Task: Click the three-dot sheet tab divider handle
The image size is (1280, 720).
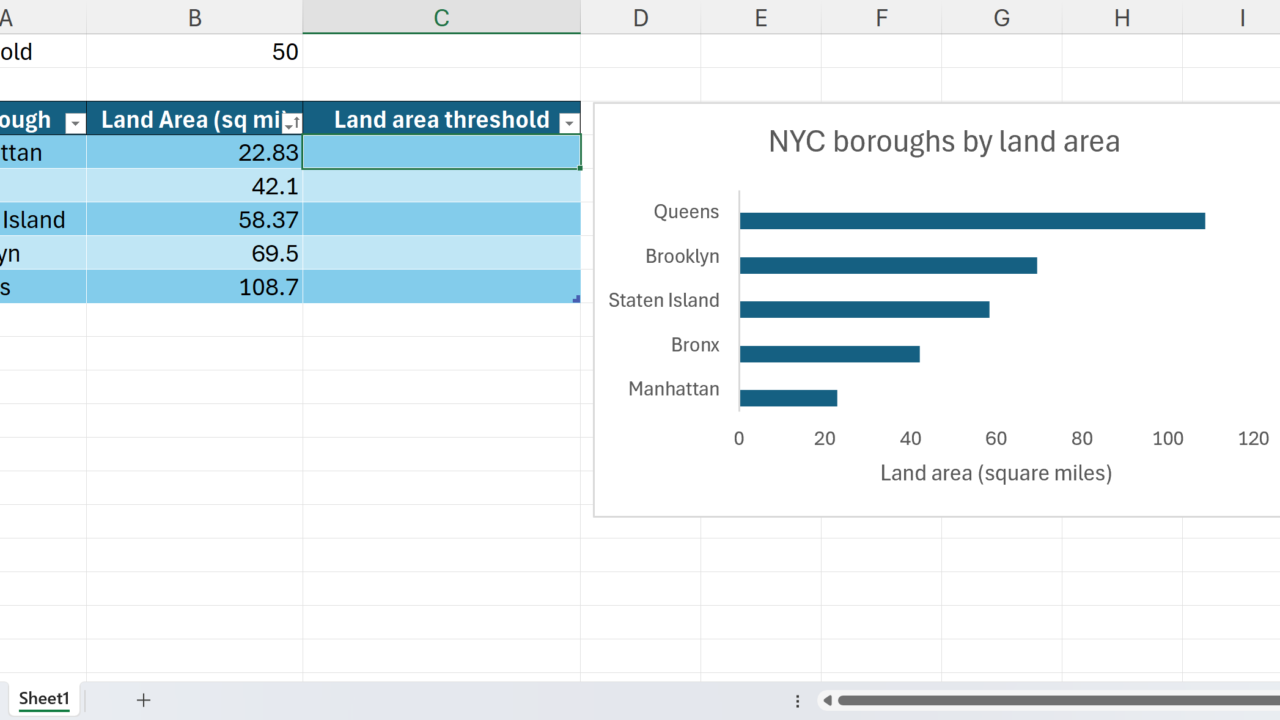Action: pos(797,701)
